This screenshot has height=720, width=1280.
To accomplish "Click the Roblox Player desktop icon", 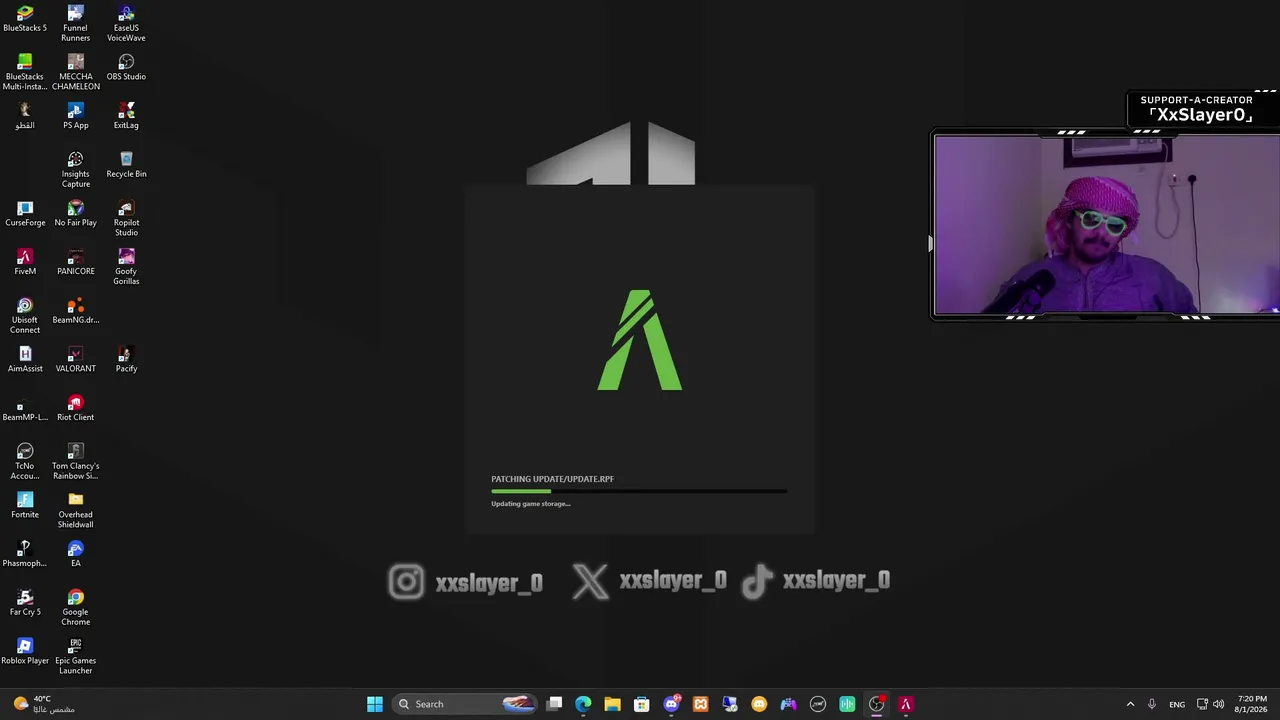I will pos(25,652).
